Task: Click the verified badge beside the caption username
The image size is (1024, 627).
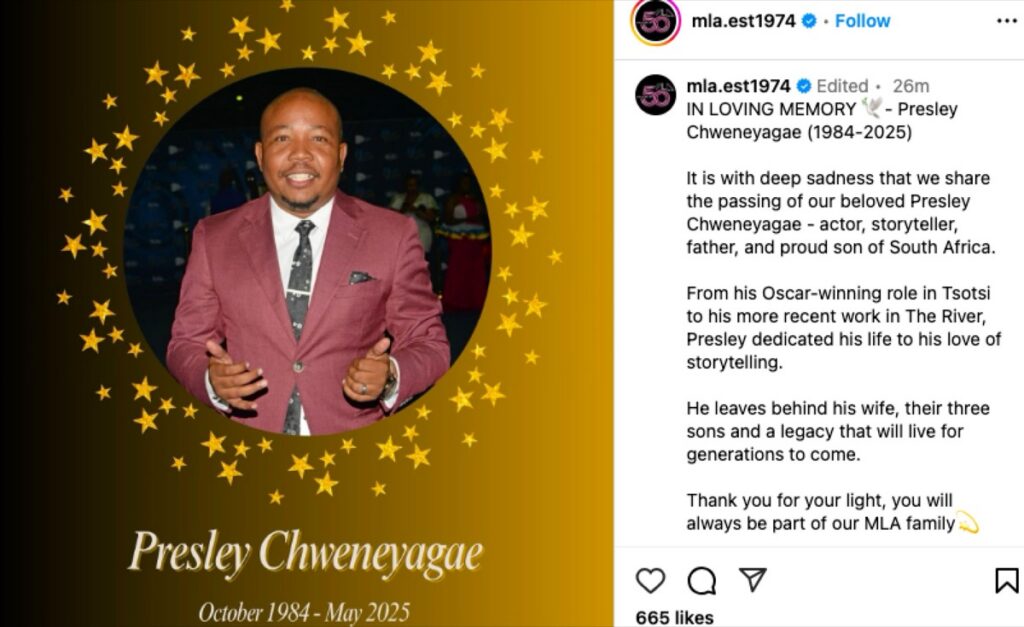Action: click(804, 86)
